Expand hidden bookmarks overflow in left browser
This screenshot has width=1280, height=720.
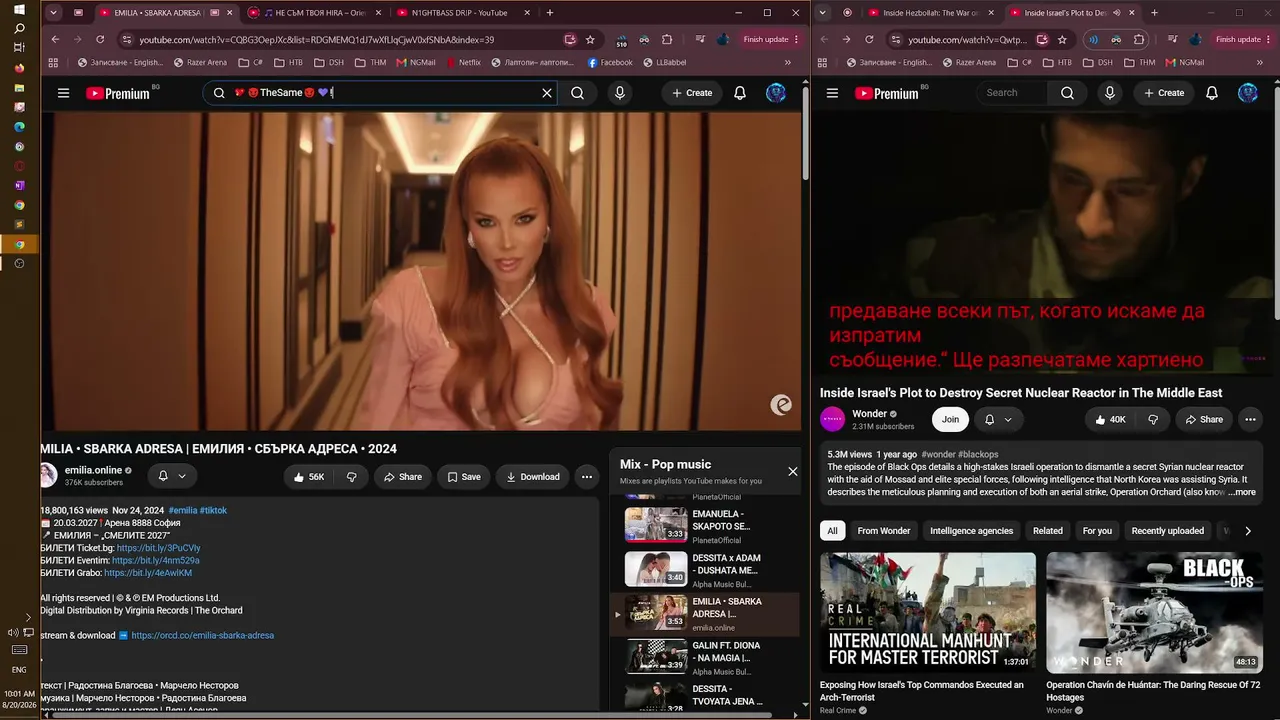[x=787, y=62]
